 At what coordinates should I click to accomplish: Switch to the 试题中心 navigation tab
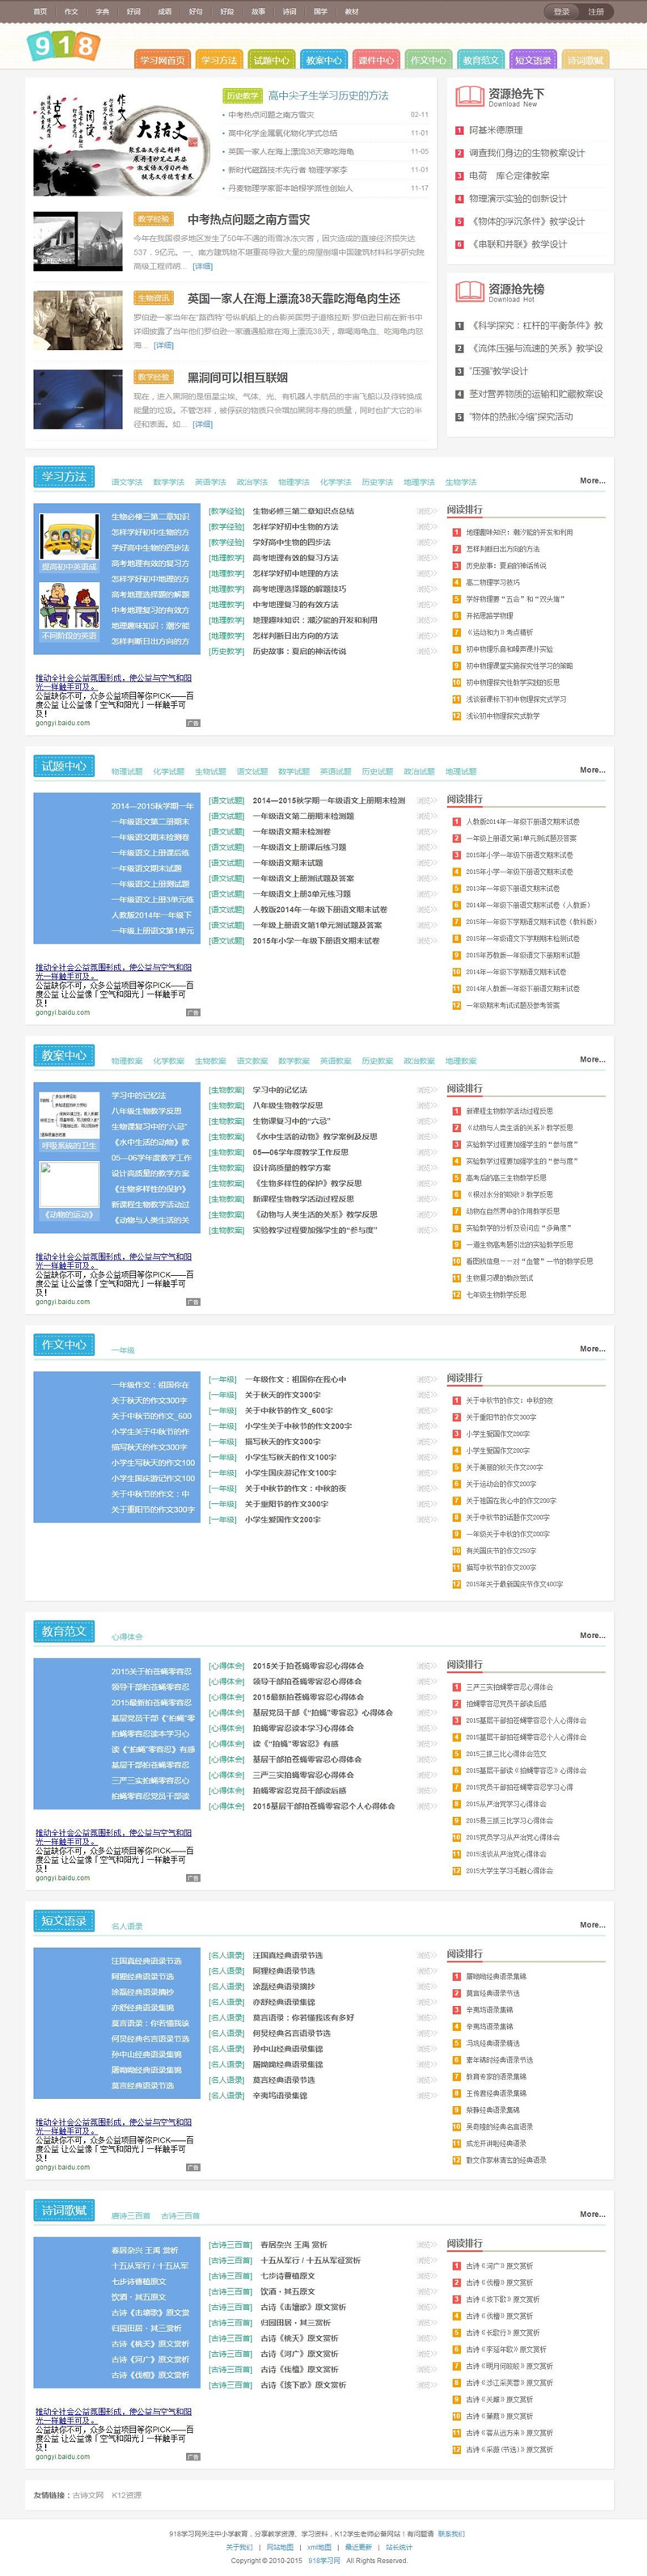click(x=271, y=60)
